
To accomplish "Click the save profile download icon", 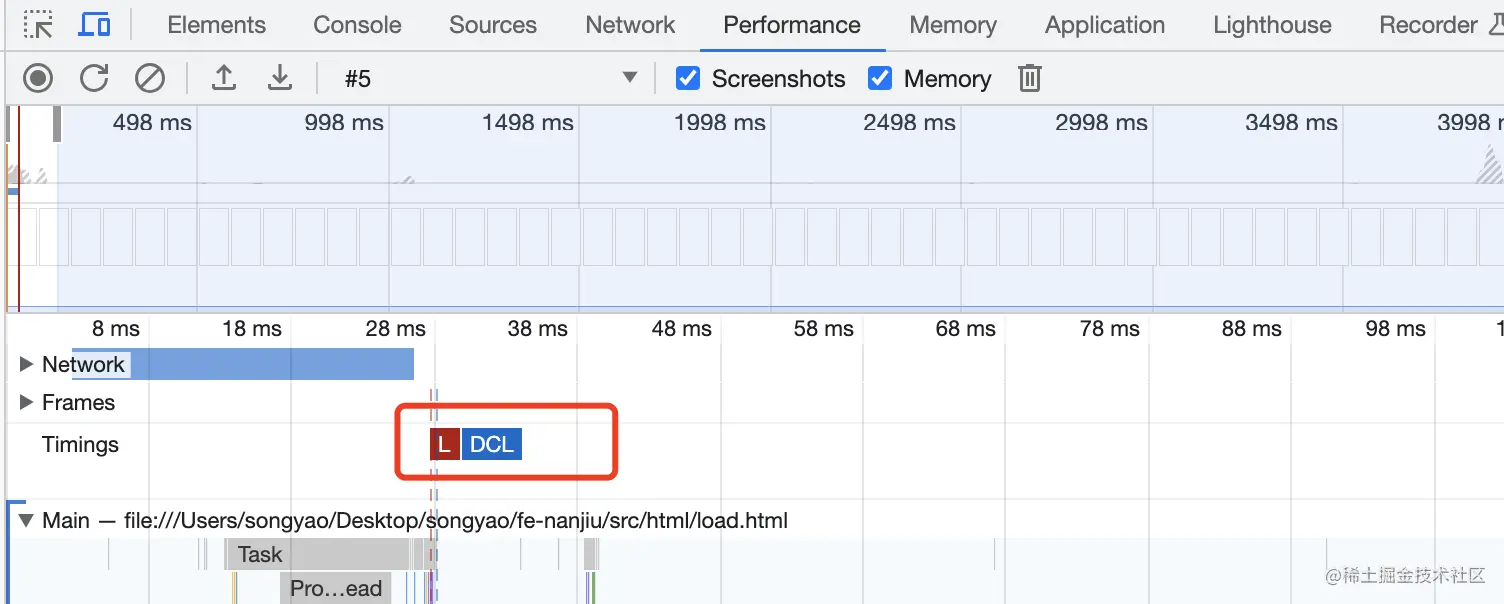I will pos(280,78).
